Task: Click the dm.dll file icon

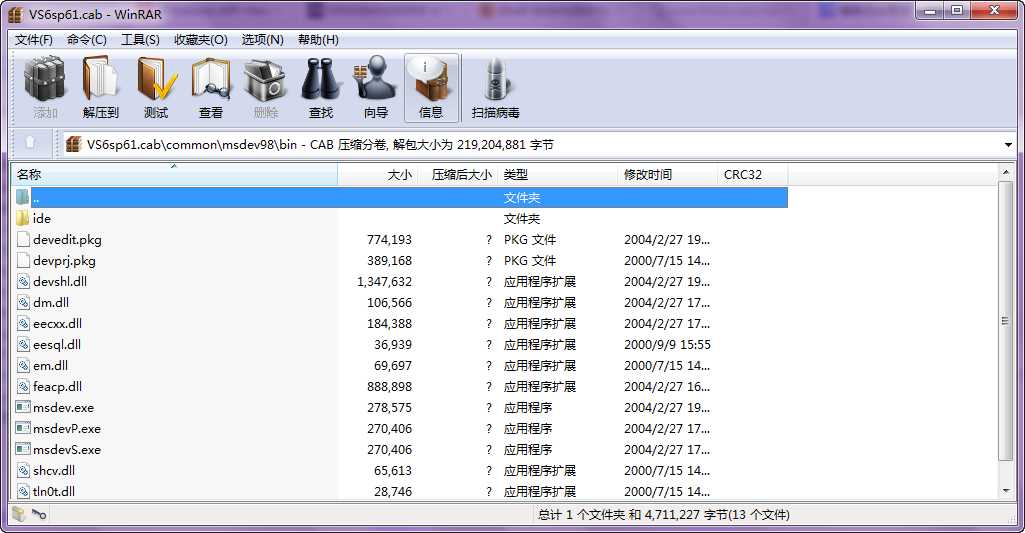Action: pos(23,302)
